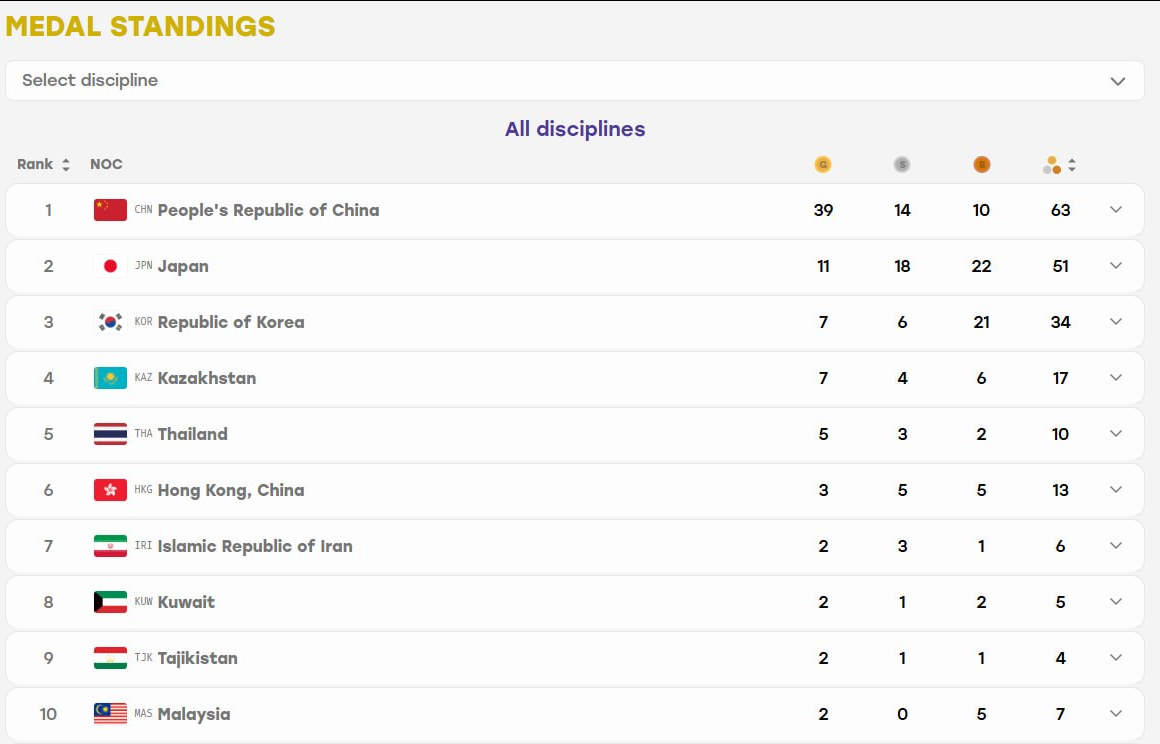The image size is (1160, 744).
Task: Expand the Tajikistan row details
Action: [1116, 657]
